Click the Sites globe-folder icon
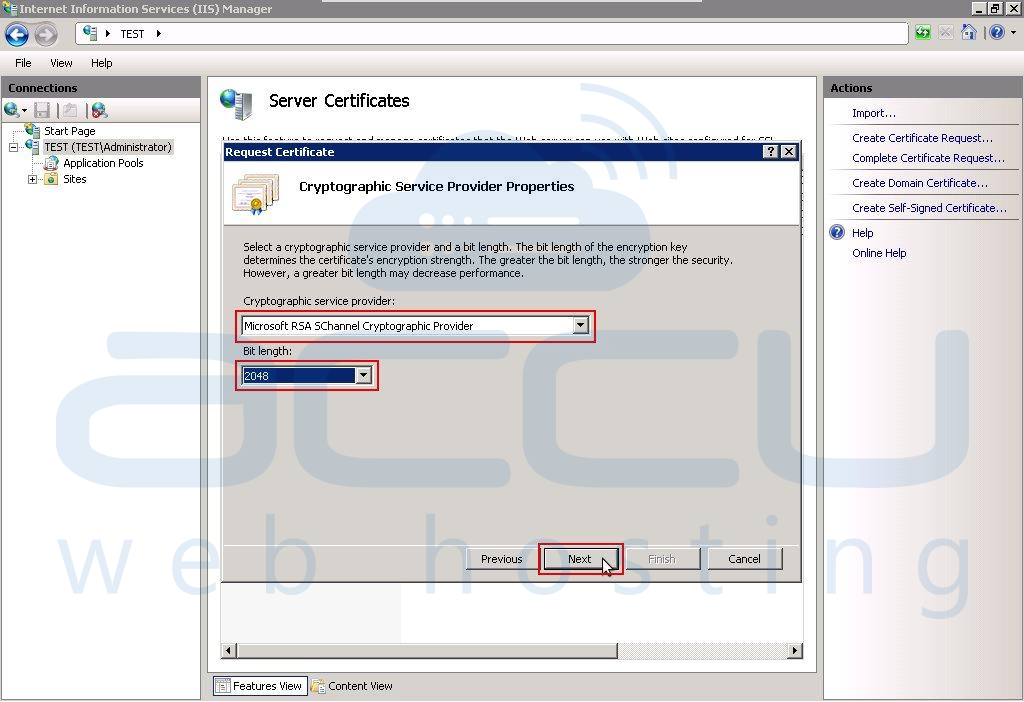 (x=51, y=179)
